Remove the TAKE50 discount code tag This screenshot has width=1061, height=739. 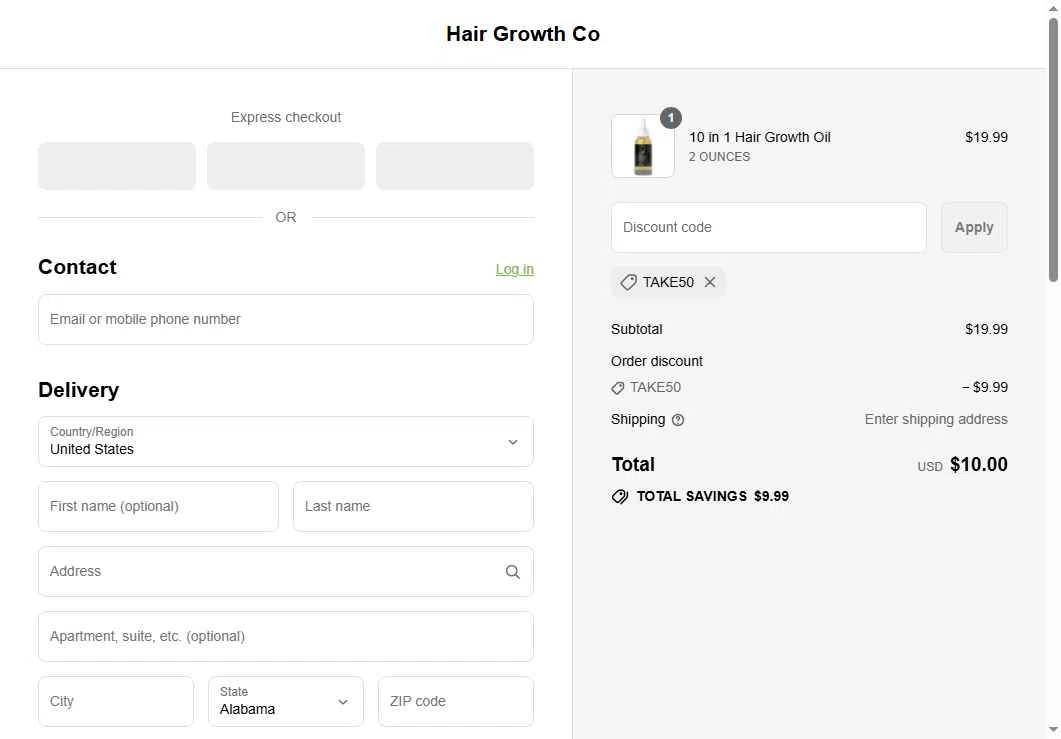coord(709,282)
